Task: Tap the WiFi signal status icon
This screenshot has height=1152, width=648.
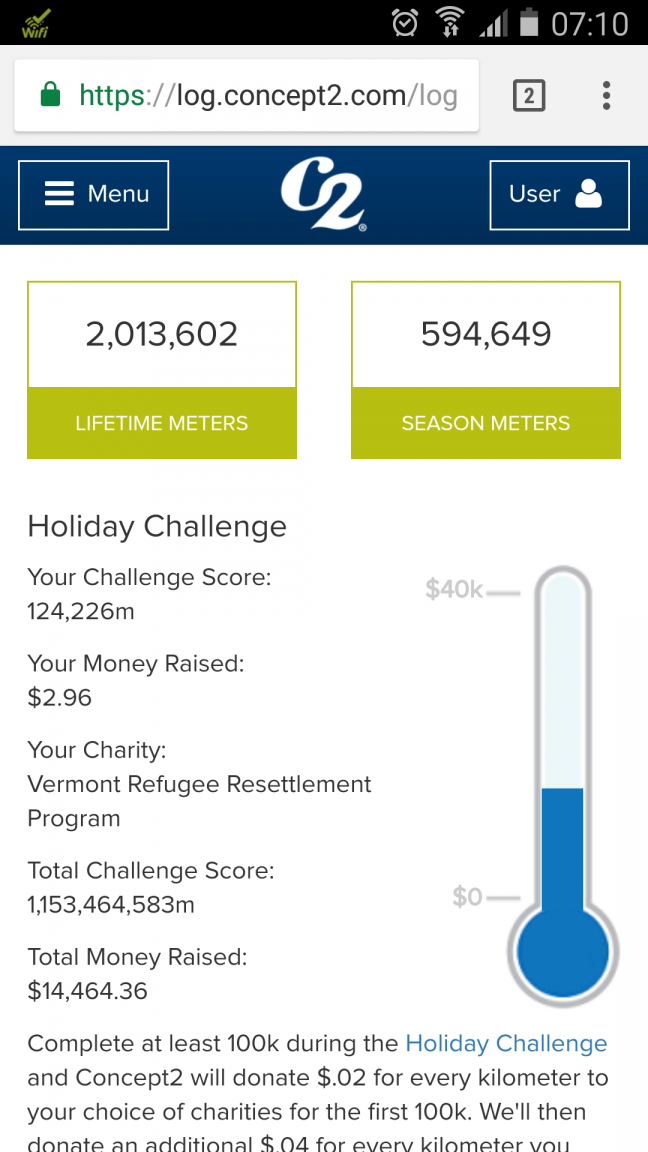Action: (x=448, y=23)
